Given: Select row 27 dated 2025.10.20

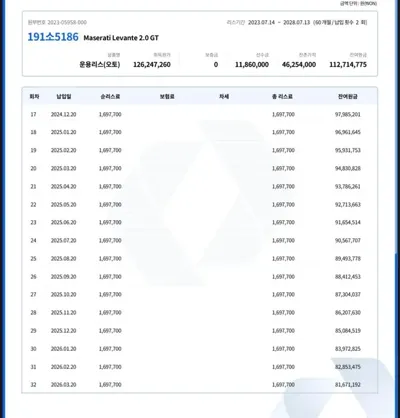Looking at the screenshot, I should 200,294.
